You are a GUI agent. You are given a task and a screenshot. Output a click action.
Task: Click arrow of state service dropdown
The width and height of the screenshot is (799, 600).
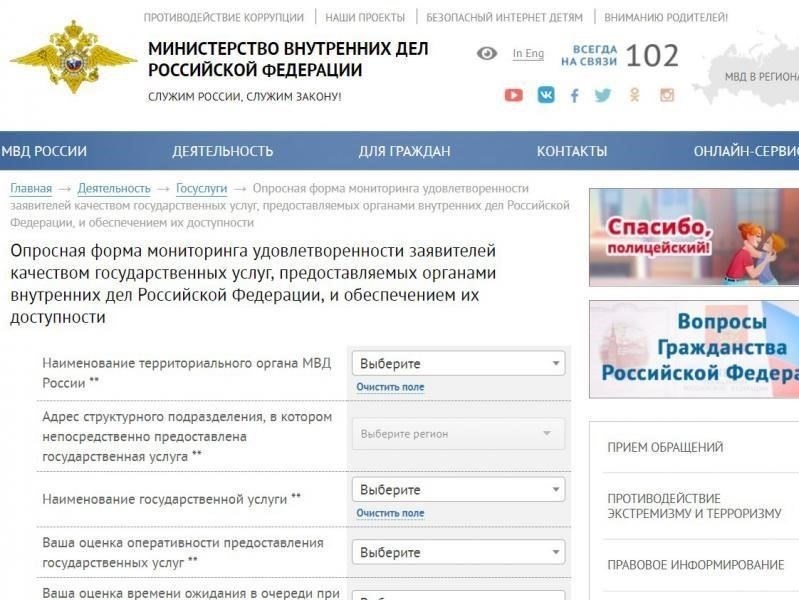556,489
